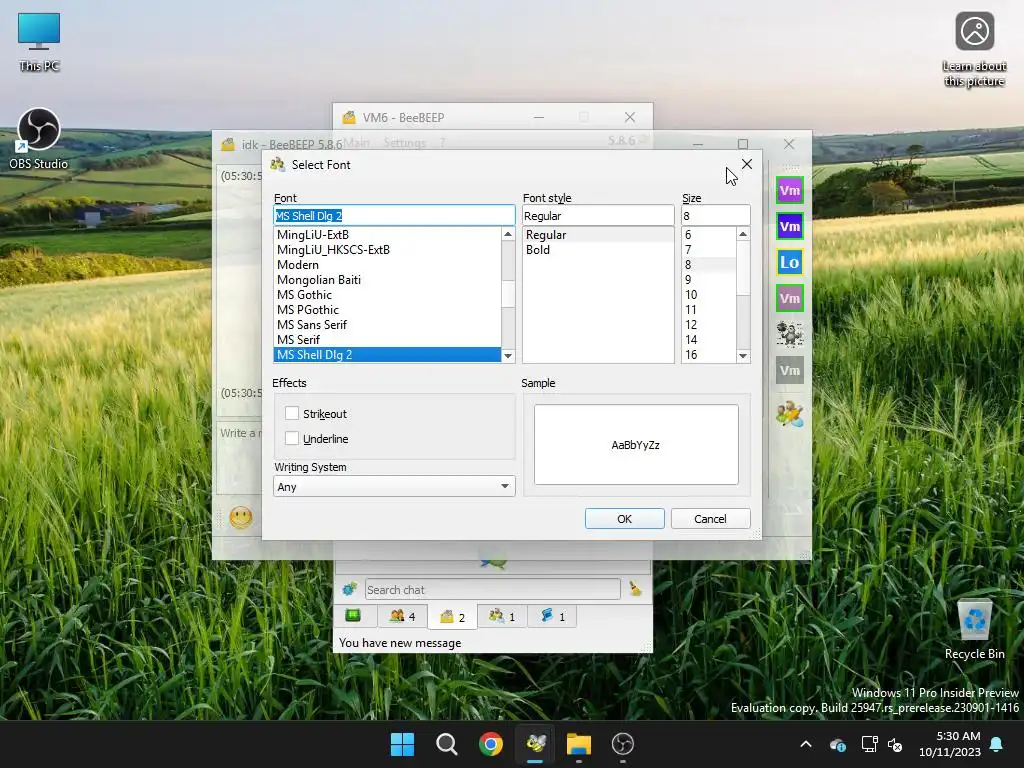This screenshot has height=768, width=1024.
Task: Click the Font name input field
Action: (394, 216)
